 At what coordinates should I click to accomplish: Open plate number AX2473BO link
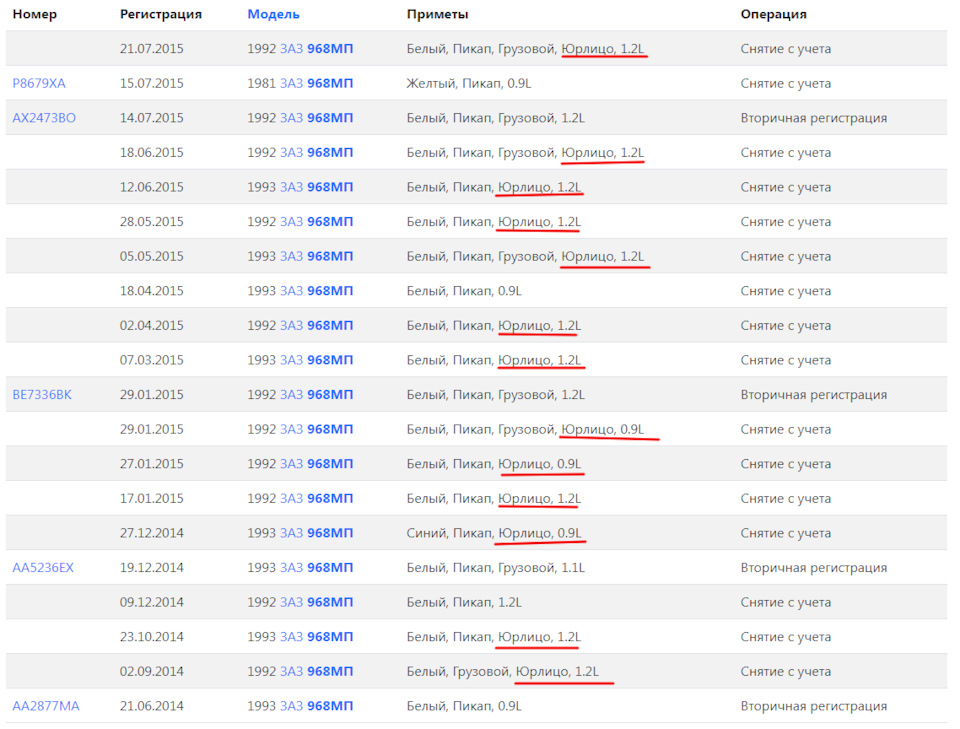(x=44, y=118)
